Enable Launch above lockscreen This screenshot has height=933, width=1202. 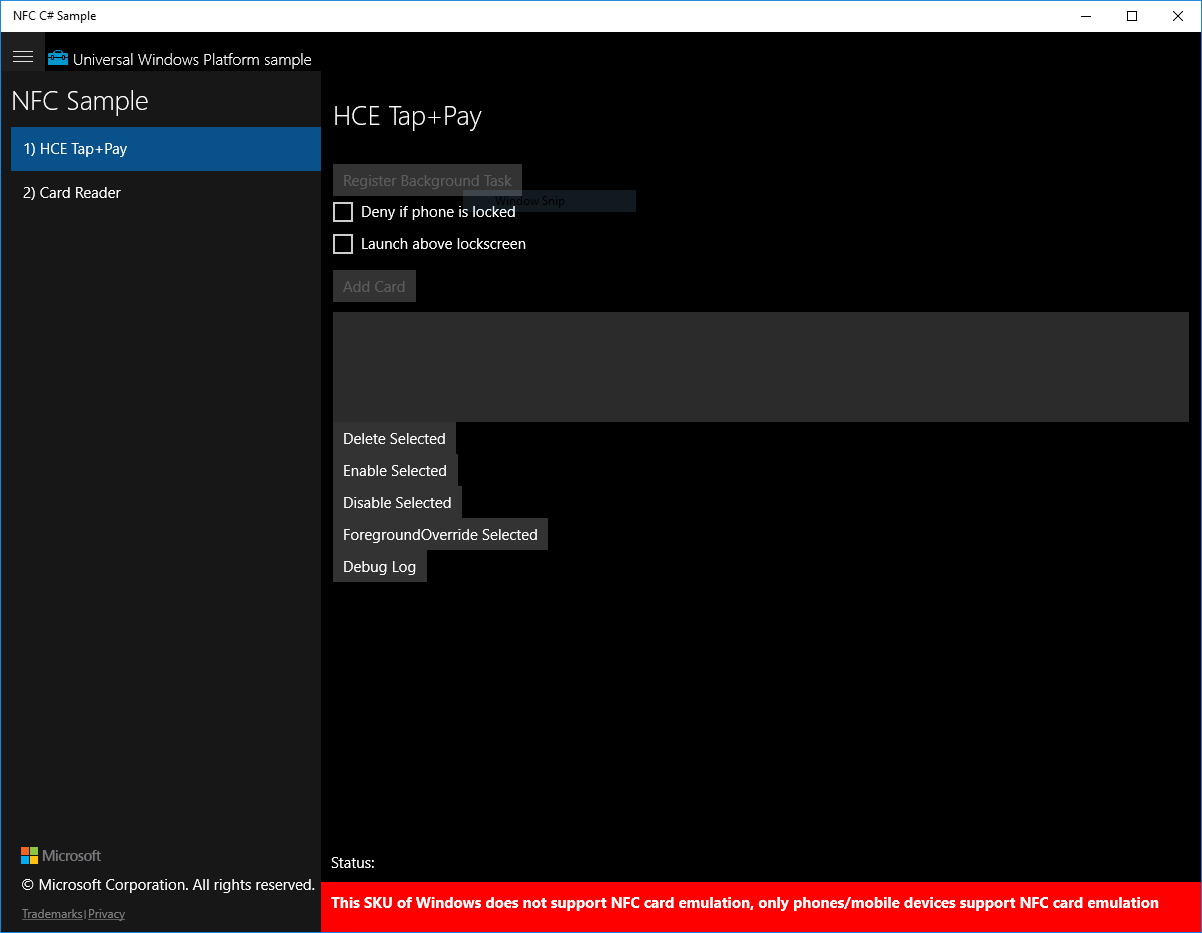[x=343, y=244]
